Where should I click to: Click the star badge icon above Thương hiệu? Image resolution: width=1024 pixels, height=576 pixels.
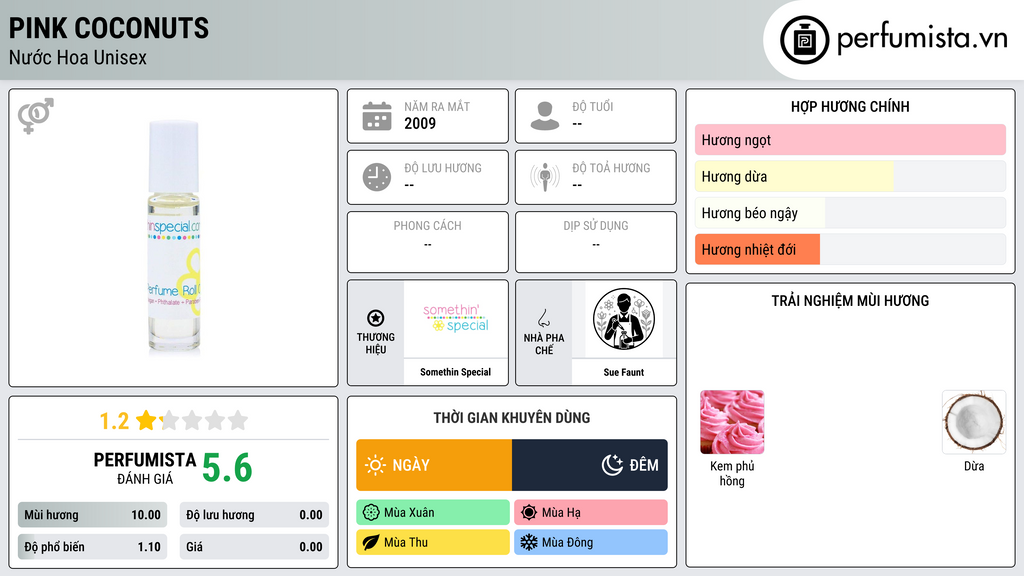tap(376, 318)
